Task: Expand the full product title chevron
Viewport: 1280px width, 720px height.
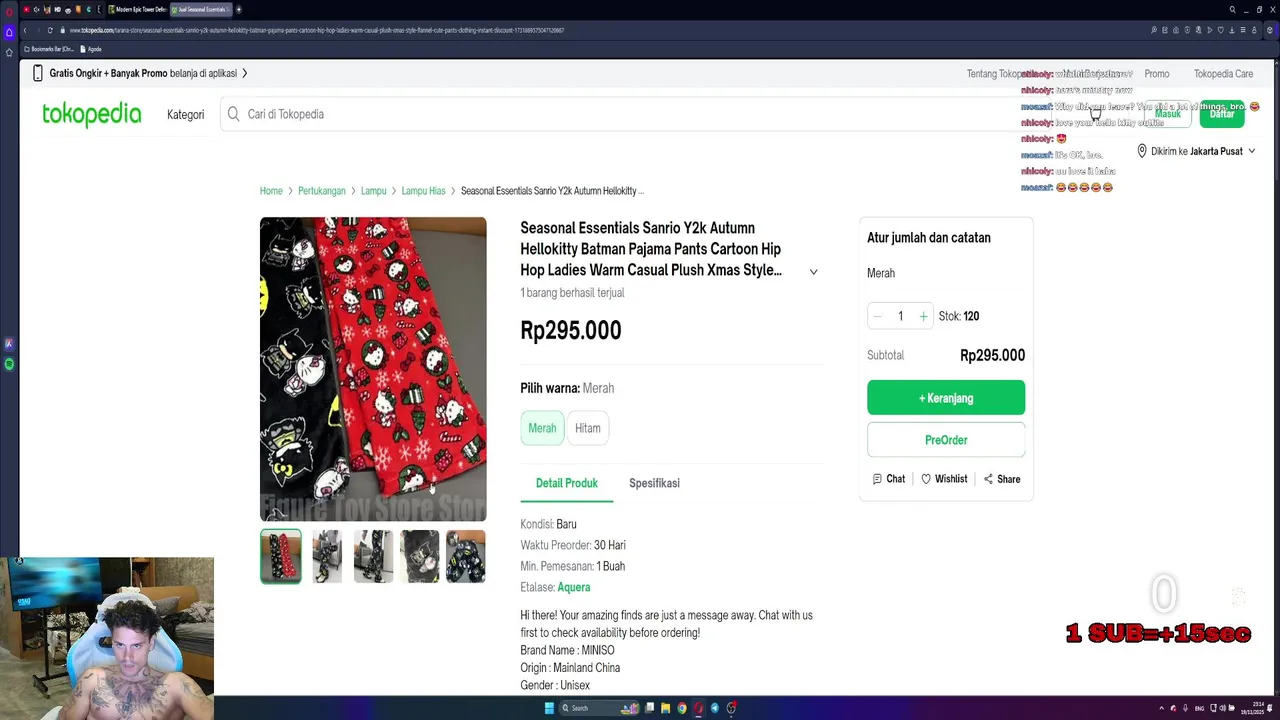Action: click(813, 272)
